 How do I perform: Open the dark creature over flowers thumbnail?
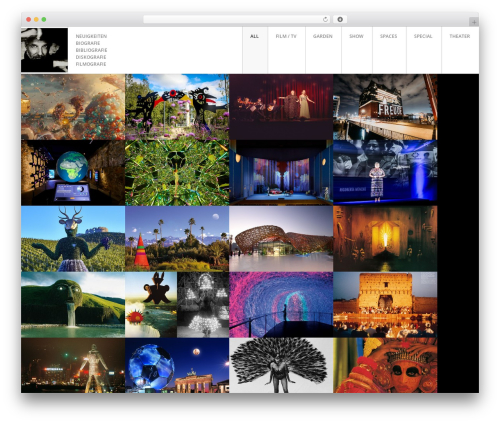(x=151, y=305)
